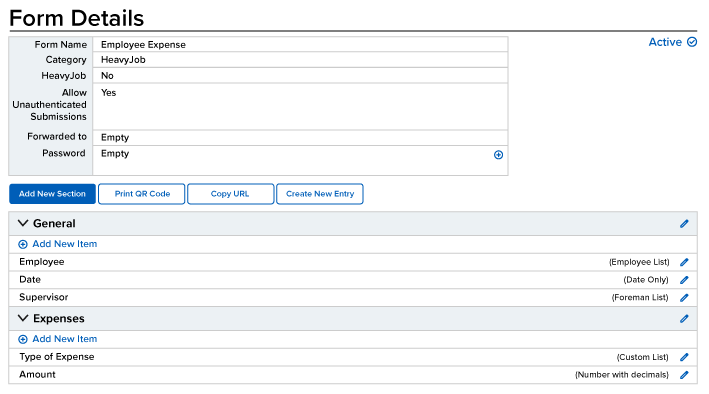Select the Employee item row text
Image resolution: width=709 pixels, height=394 pixels.
(x=42, y=262)
